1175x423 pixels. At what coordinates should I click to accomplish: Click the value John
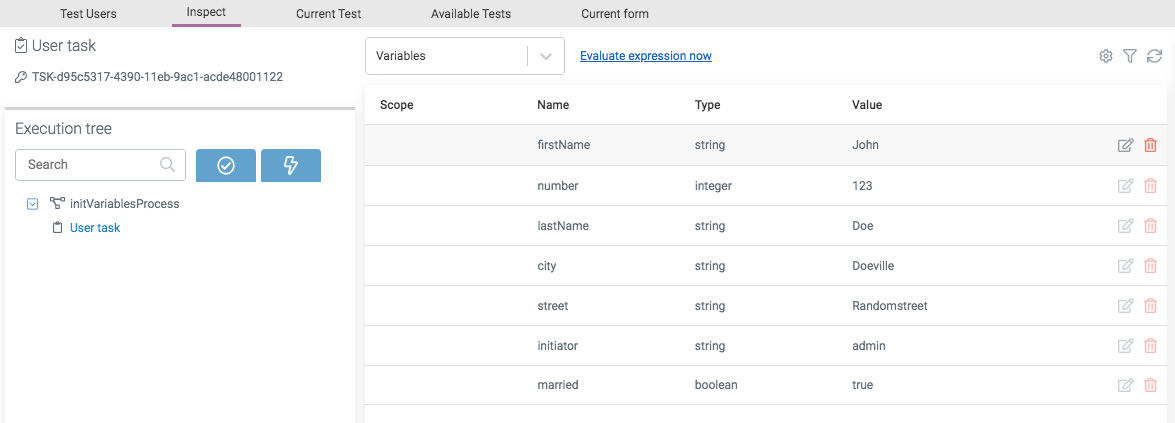865,146
